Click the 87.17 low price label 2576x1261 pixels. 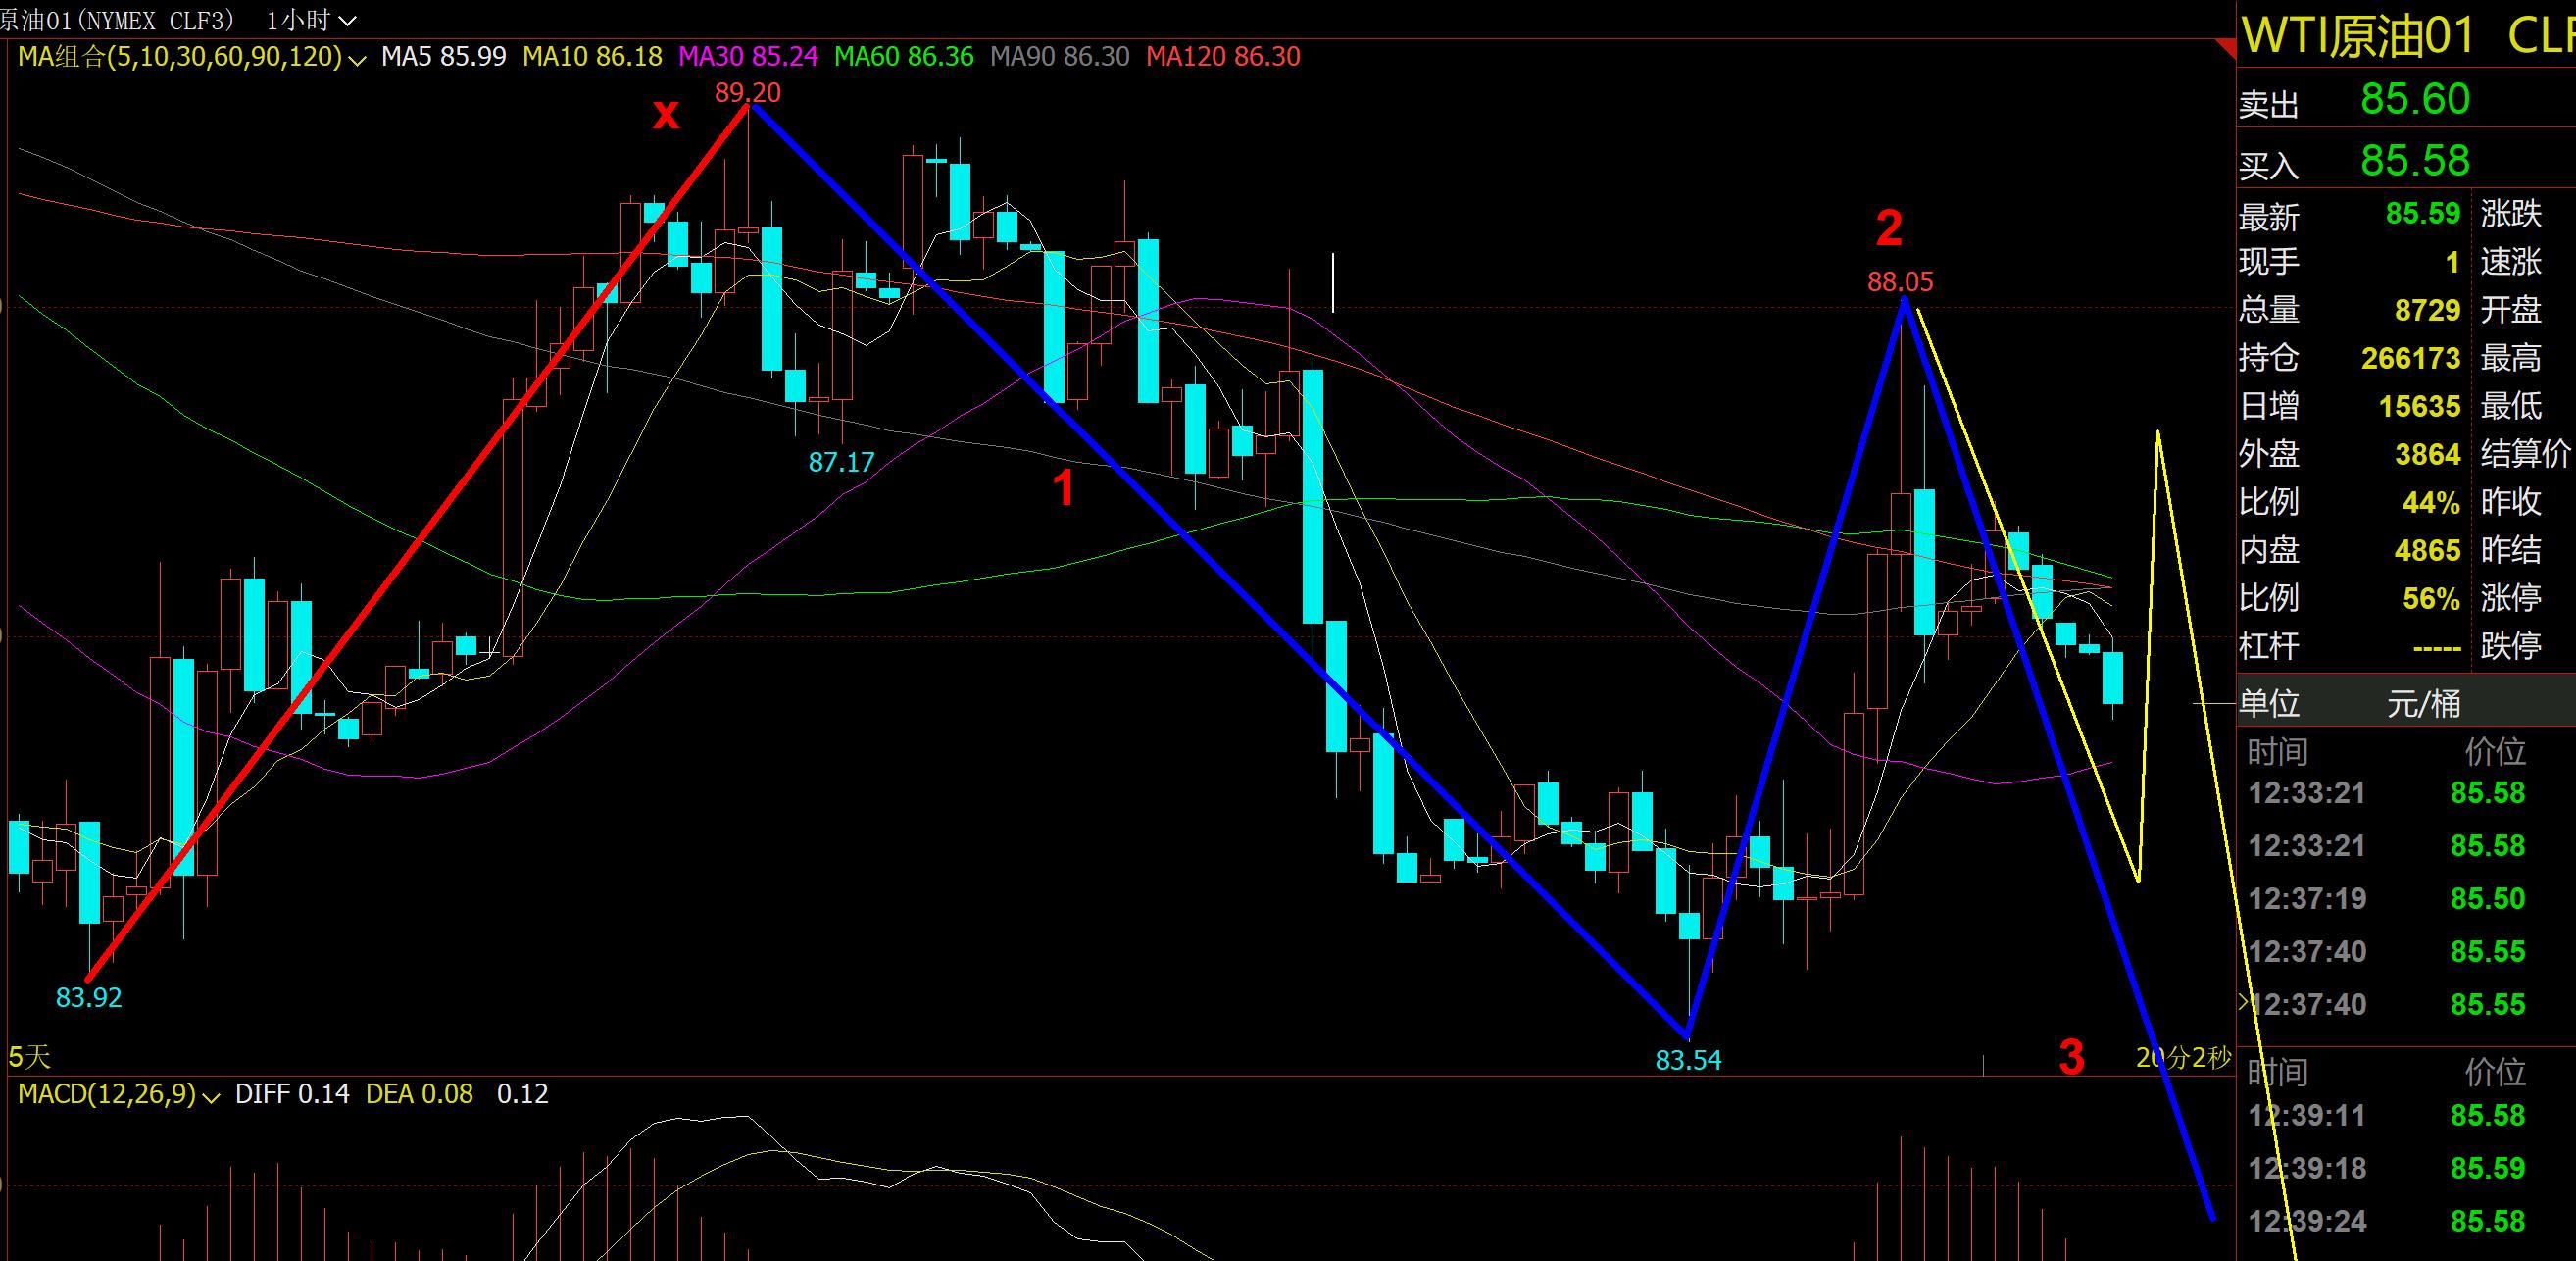841,462
